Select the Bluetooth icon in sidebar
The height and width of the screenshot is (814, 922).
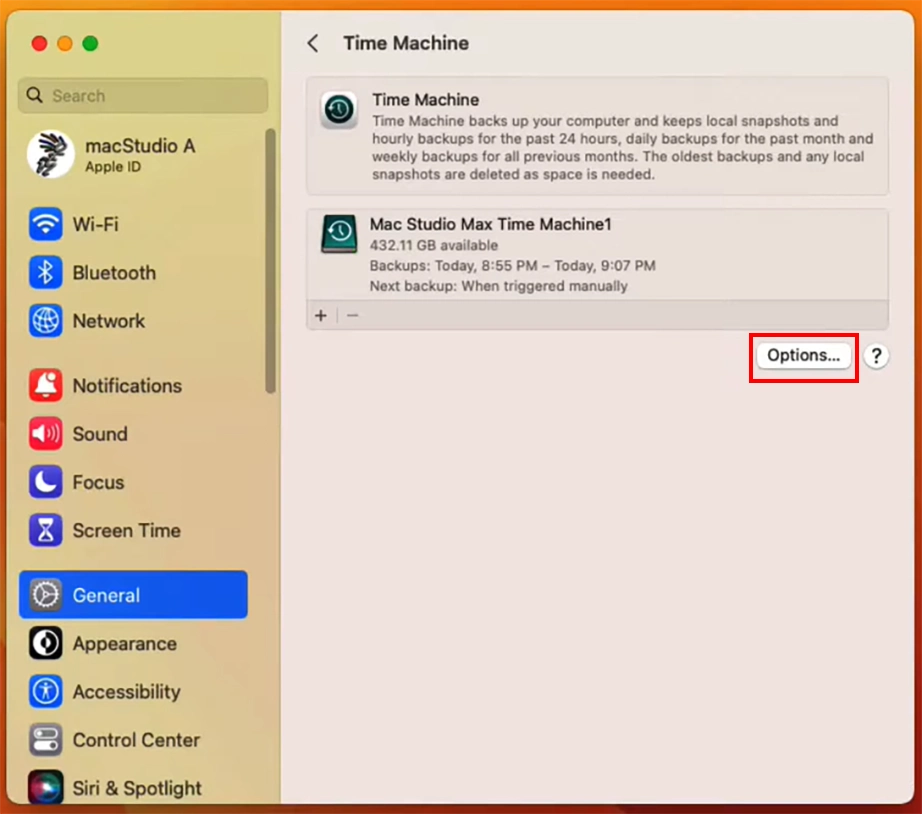pos(45,272)
